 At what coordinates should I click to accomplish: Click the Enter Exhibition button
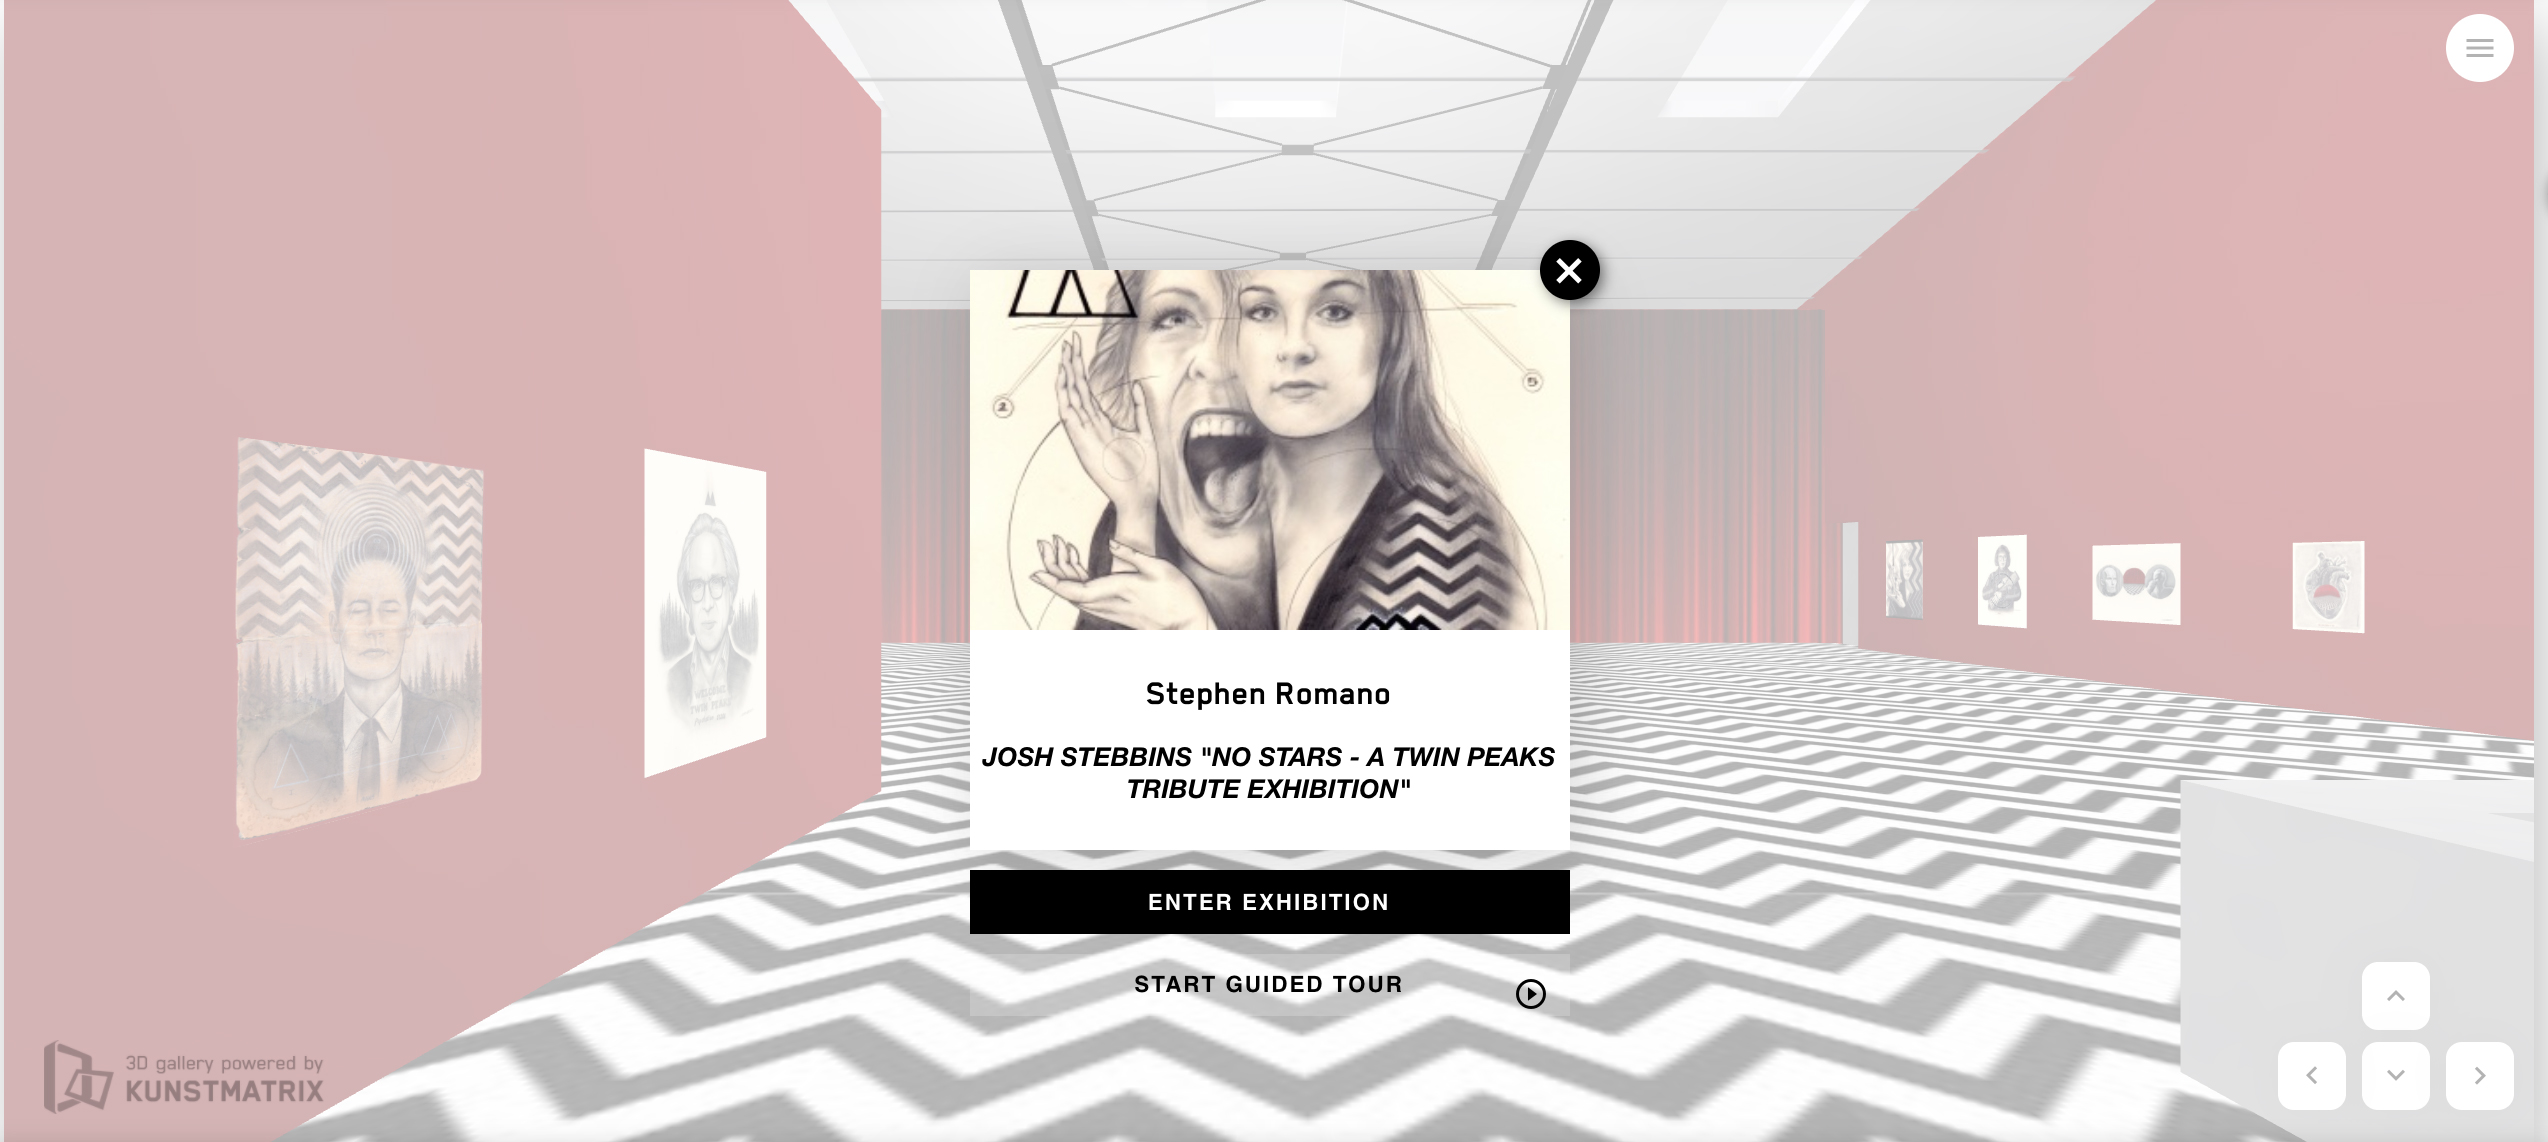(1269, 902)
